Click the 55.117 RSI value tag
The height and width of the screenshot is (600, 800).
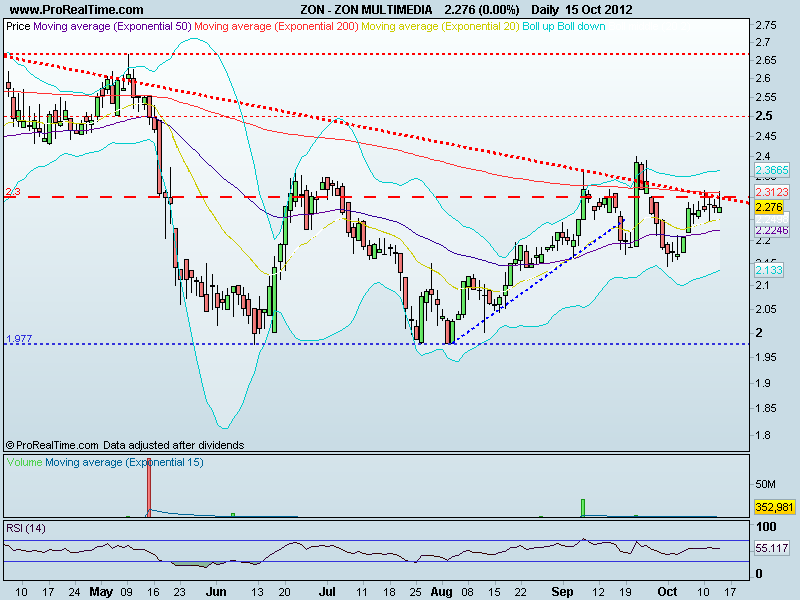point(772,548)
